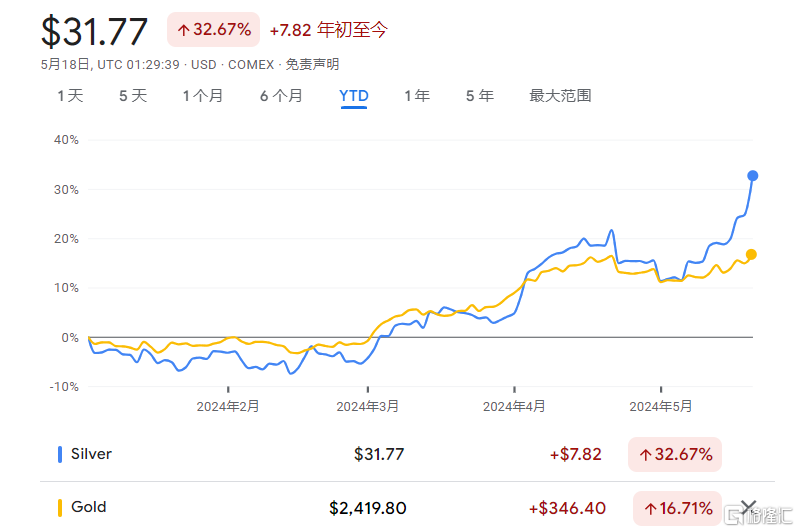This screenshot has width=799, height=532.
Task: Click the blue endpoint dot on the Silver line
Action: (x=752, y=176)
